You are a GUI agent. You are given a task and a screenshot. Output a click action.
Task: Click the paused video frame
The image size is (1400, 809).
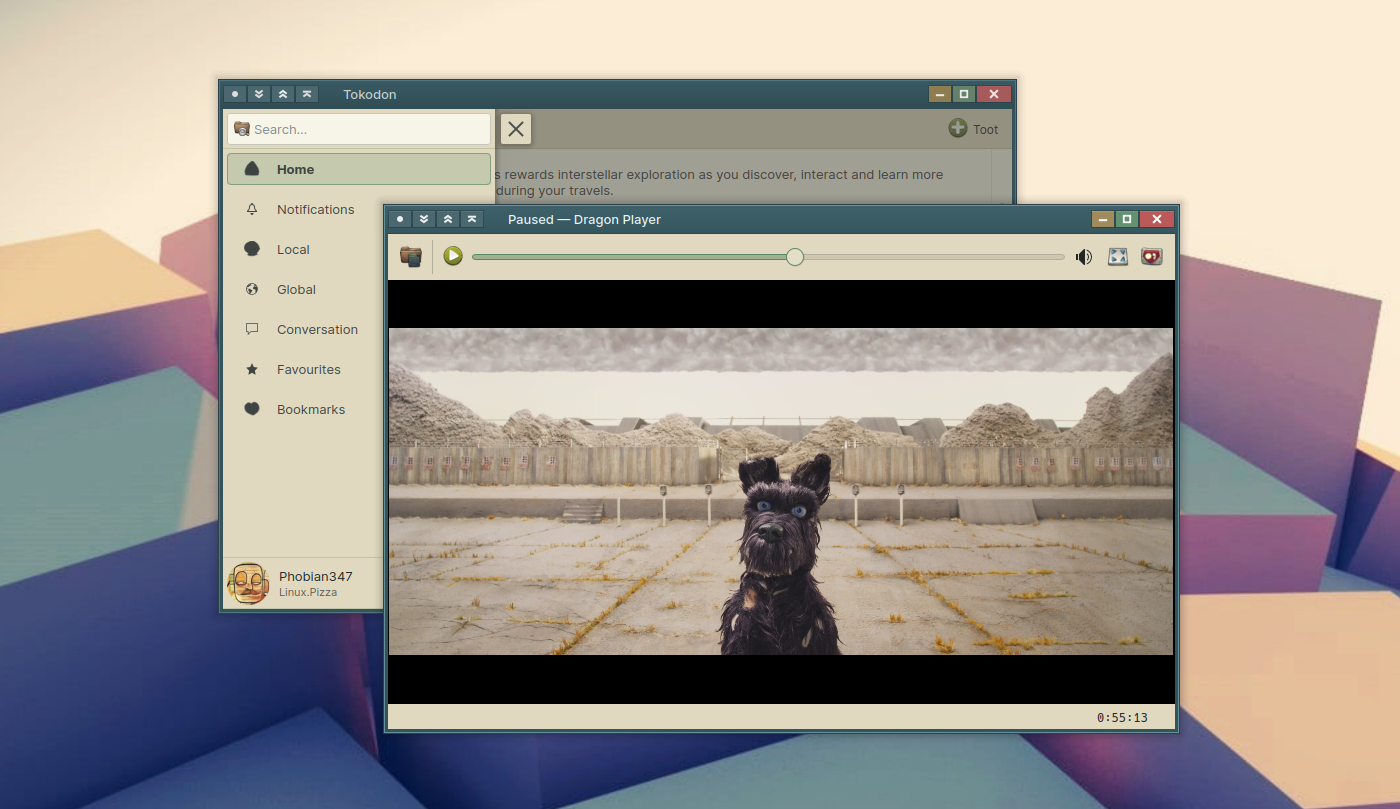pos(780,491)
